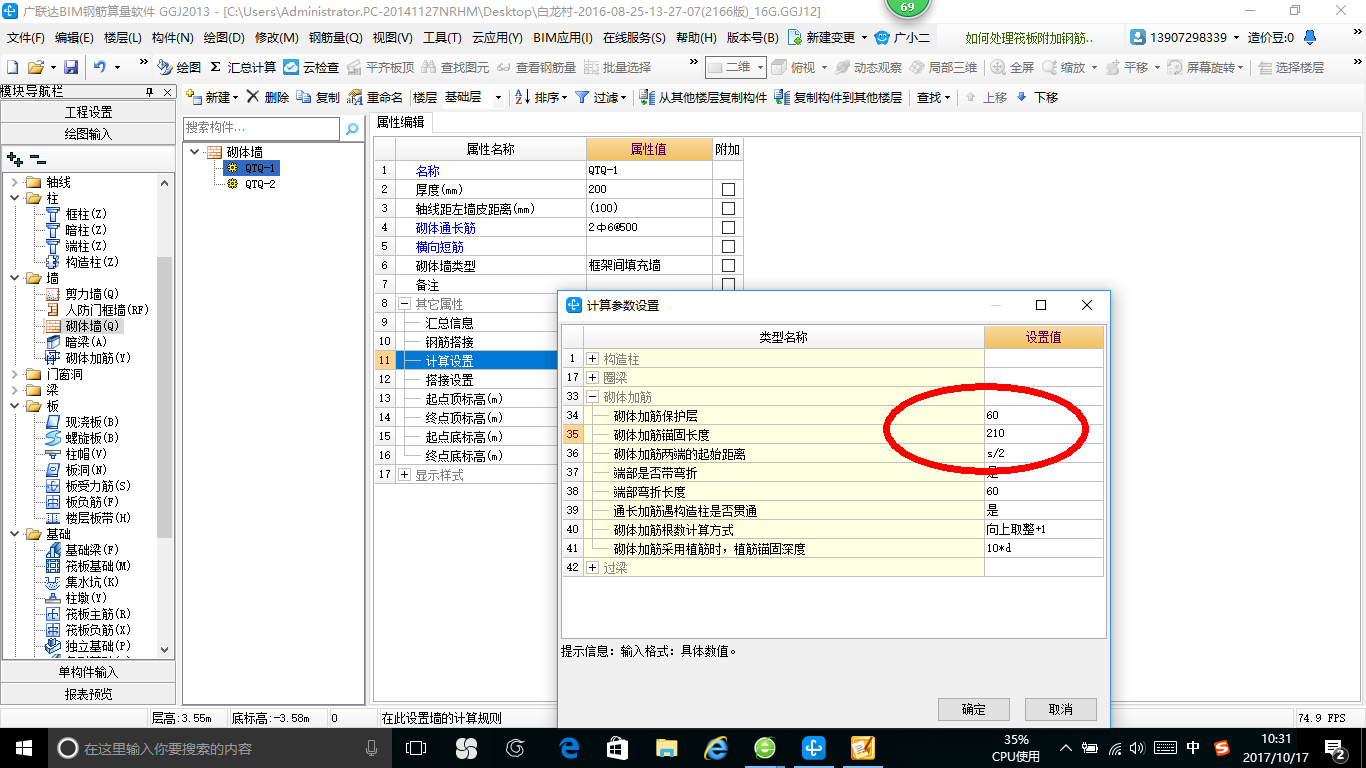Screen dimensions: 1366x768
Task: Expand 门窗洞 folder in navigation tree
Action: [x=15, y=374]
